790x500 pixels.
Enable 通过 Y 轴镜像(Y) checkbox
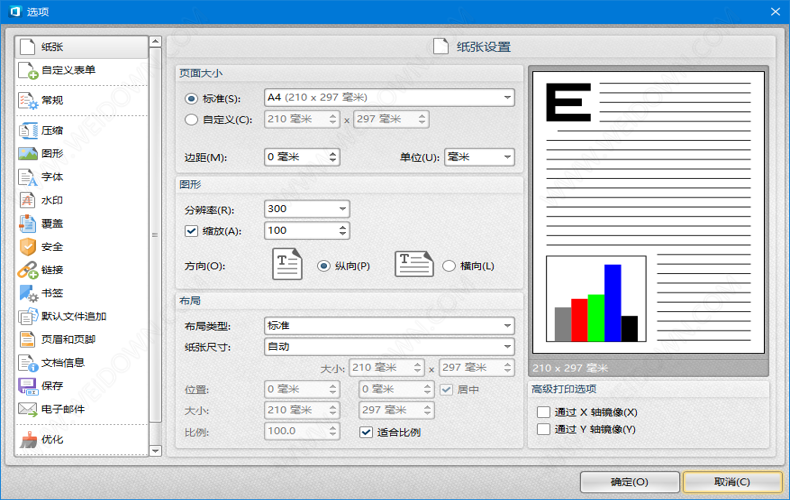click(543, 429)
